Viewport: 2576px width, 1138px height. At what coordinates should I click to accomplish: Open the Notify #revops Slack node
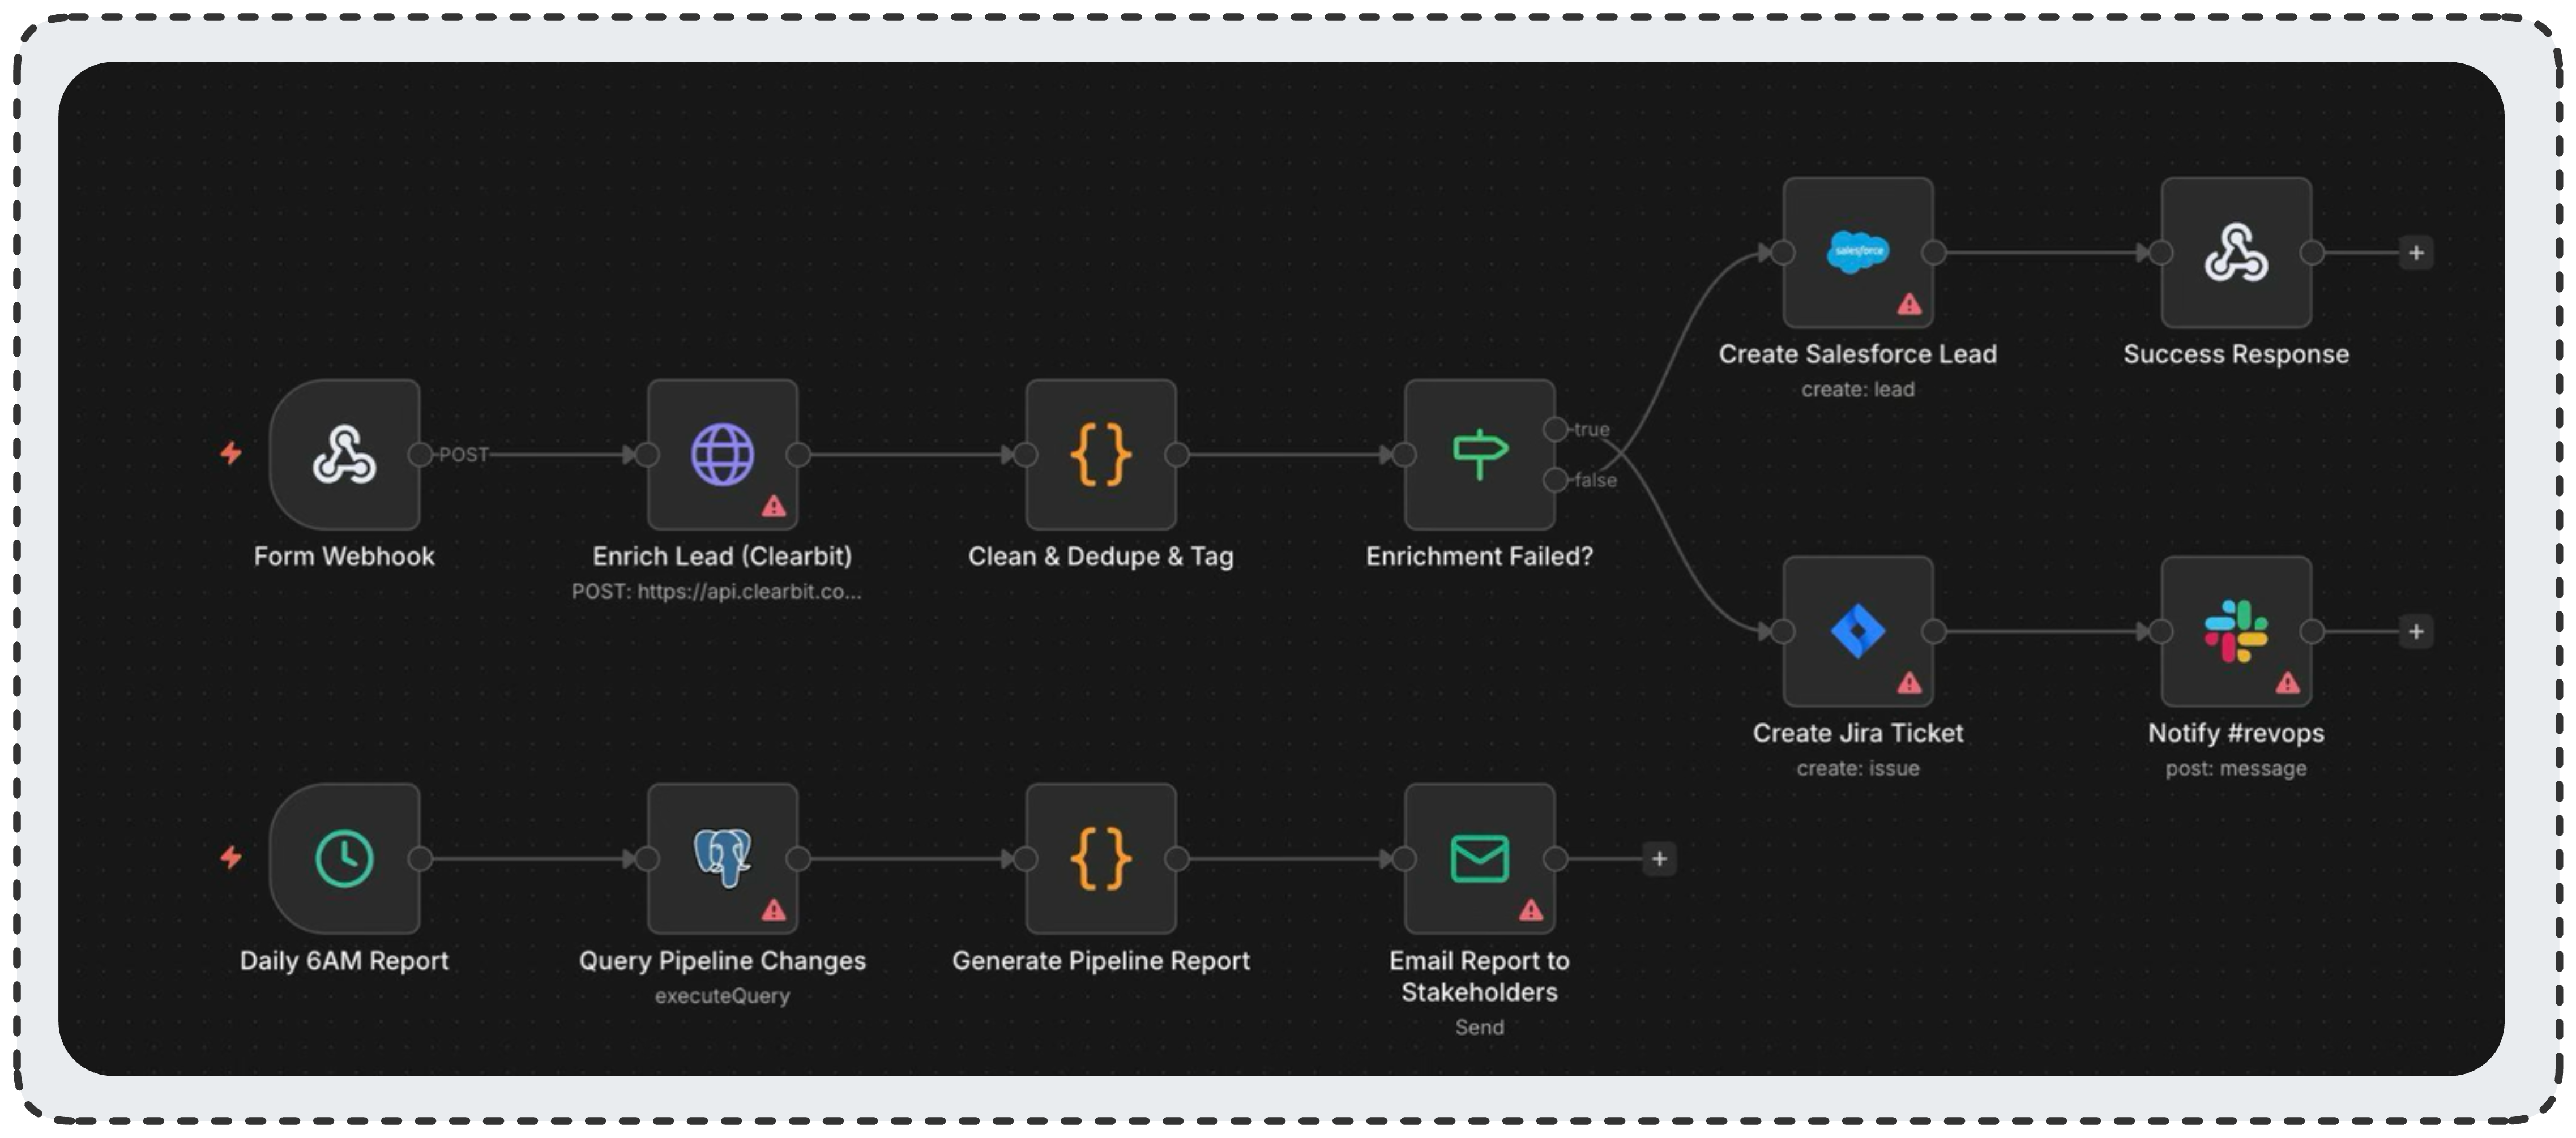coord(2235,631)
